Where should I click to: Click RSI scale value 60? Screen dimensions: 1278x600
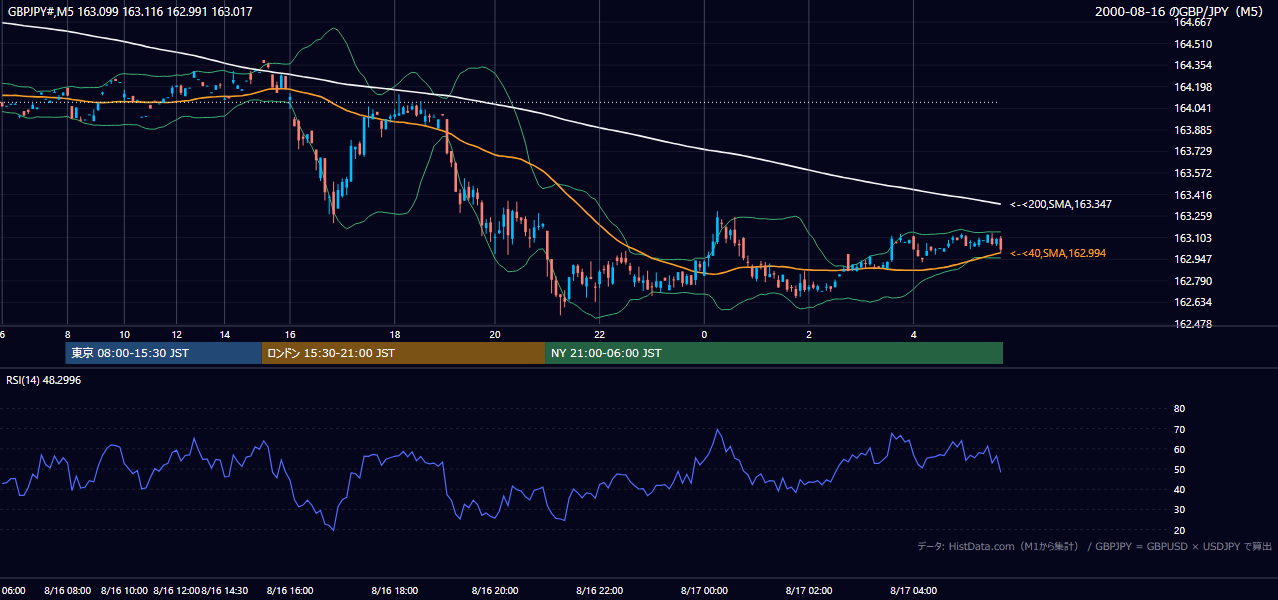click(1179, 449)
